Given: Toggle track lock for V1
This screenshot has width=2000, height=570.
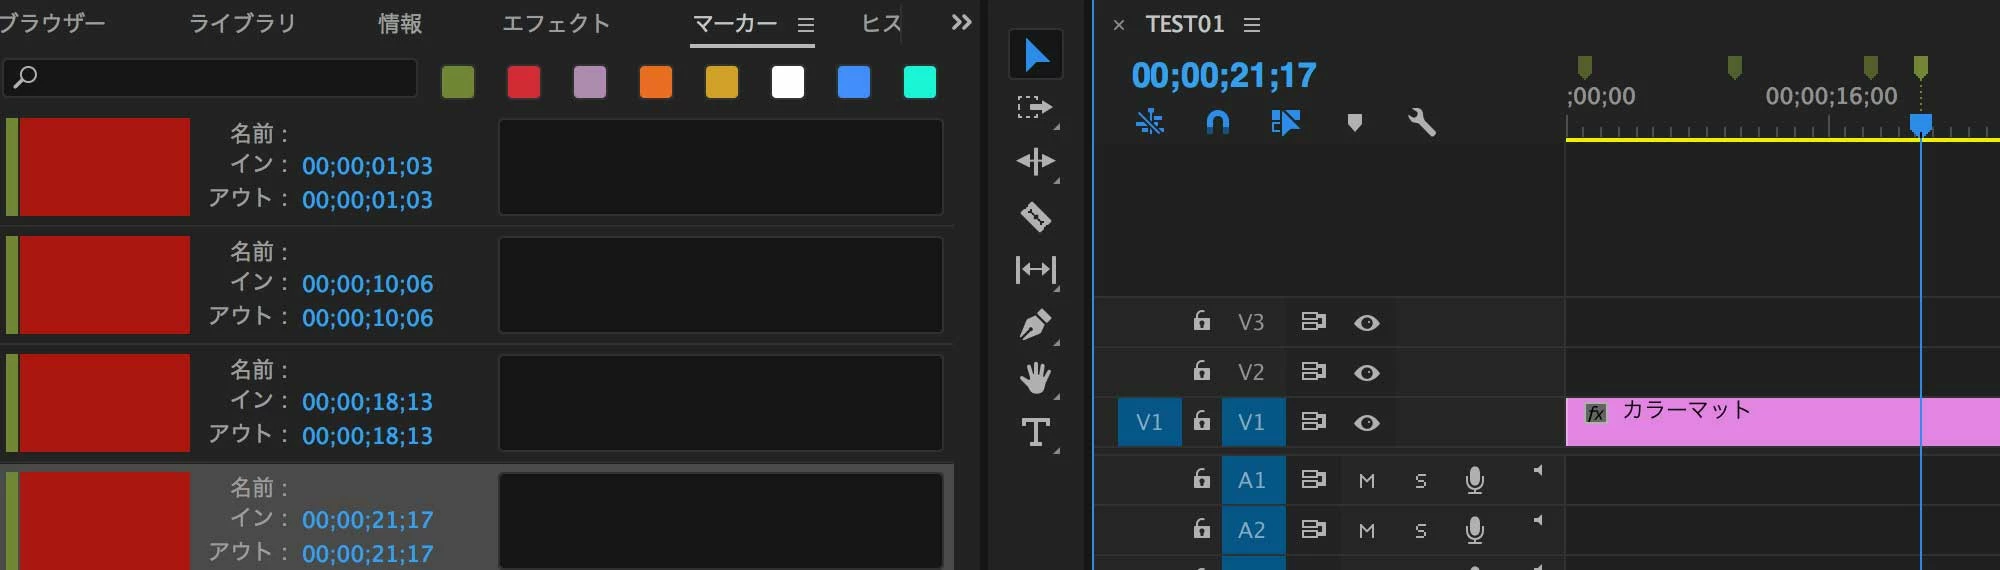Looking at the screenshot, I should point(1201,421).
